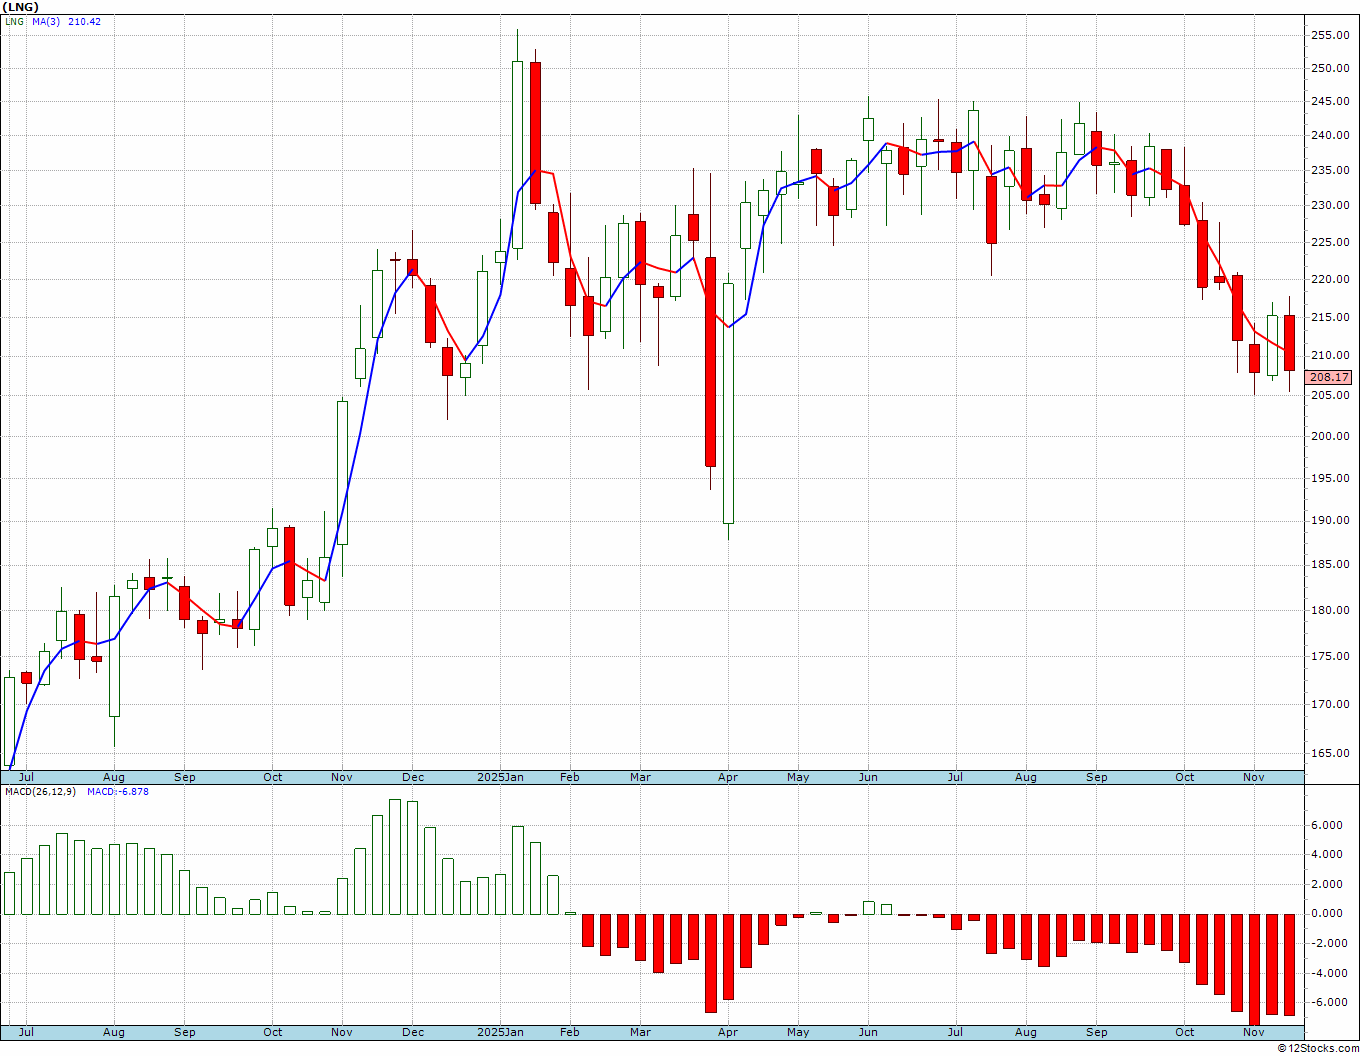The image size is (1360, 1056).
Task: Click the -2.000 MACD axis label
Action: pyautogui.click(x=1330, y=943)
